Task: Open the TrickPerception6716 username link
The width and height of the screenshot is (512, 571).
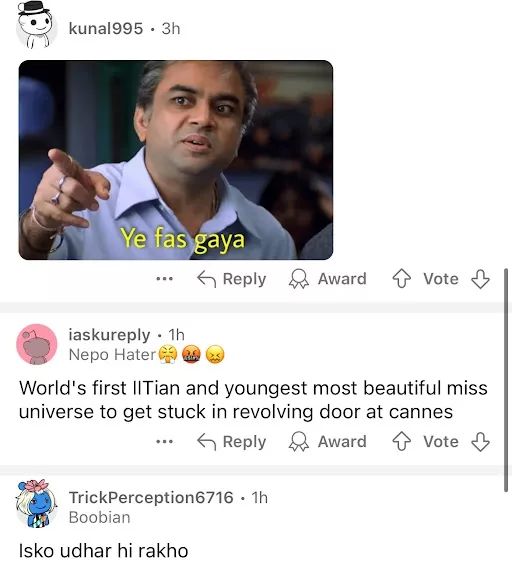Action: pos(151,497)
